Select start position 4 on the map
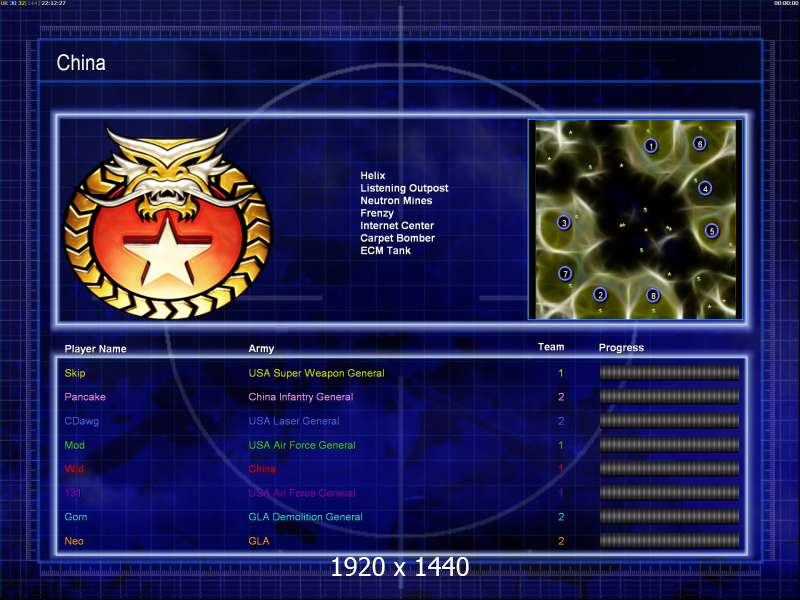Image resolution: width=800 pixels, height=600 pixels. (x=705, y=188)
